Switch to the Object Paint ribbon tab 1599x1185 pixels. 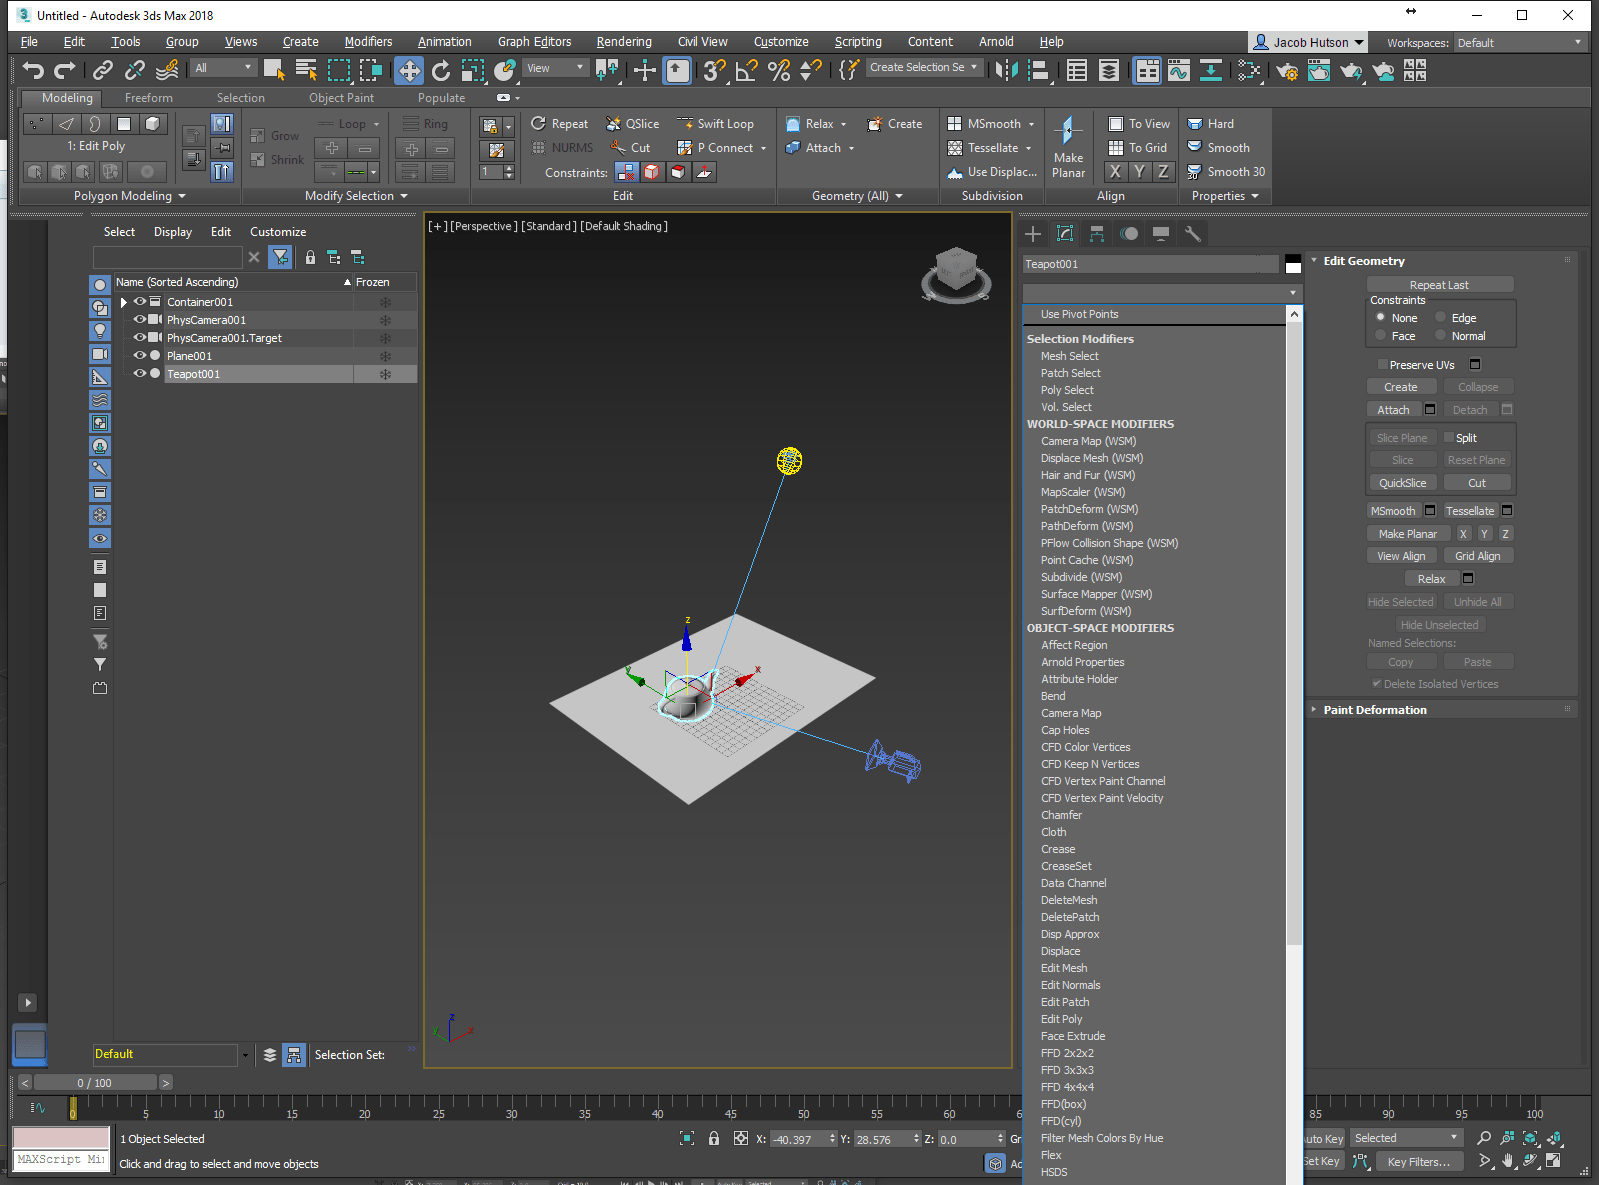tap(341, 98)
